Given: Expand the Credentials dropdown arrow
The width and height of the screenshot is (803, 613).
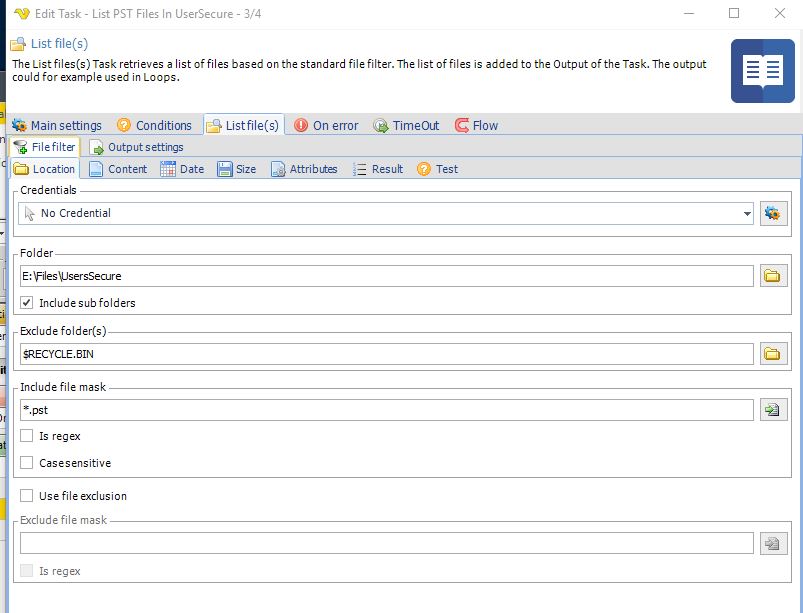Looking at the screenshot, I should coord(747,214).
